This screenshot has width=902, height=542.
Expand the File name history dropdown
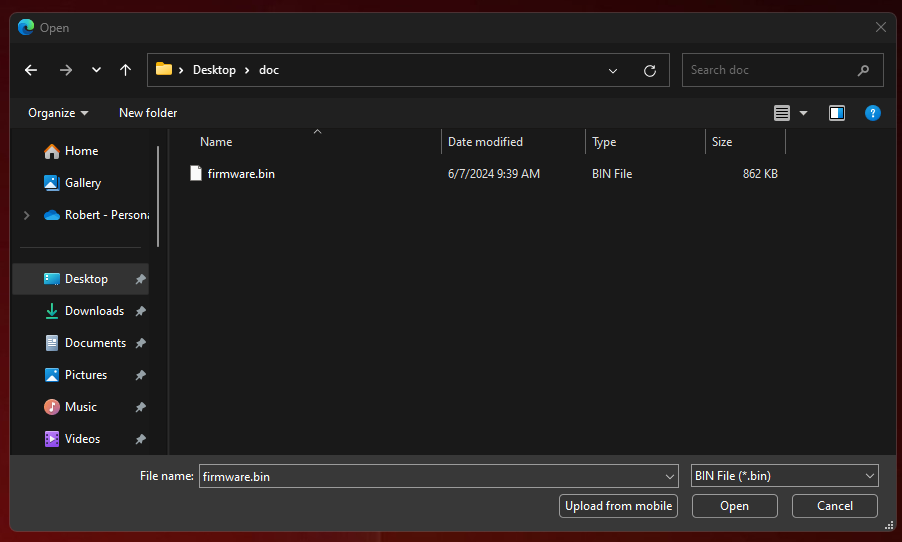(x=670, y=477)
